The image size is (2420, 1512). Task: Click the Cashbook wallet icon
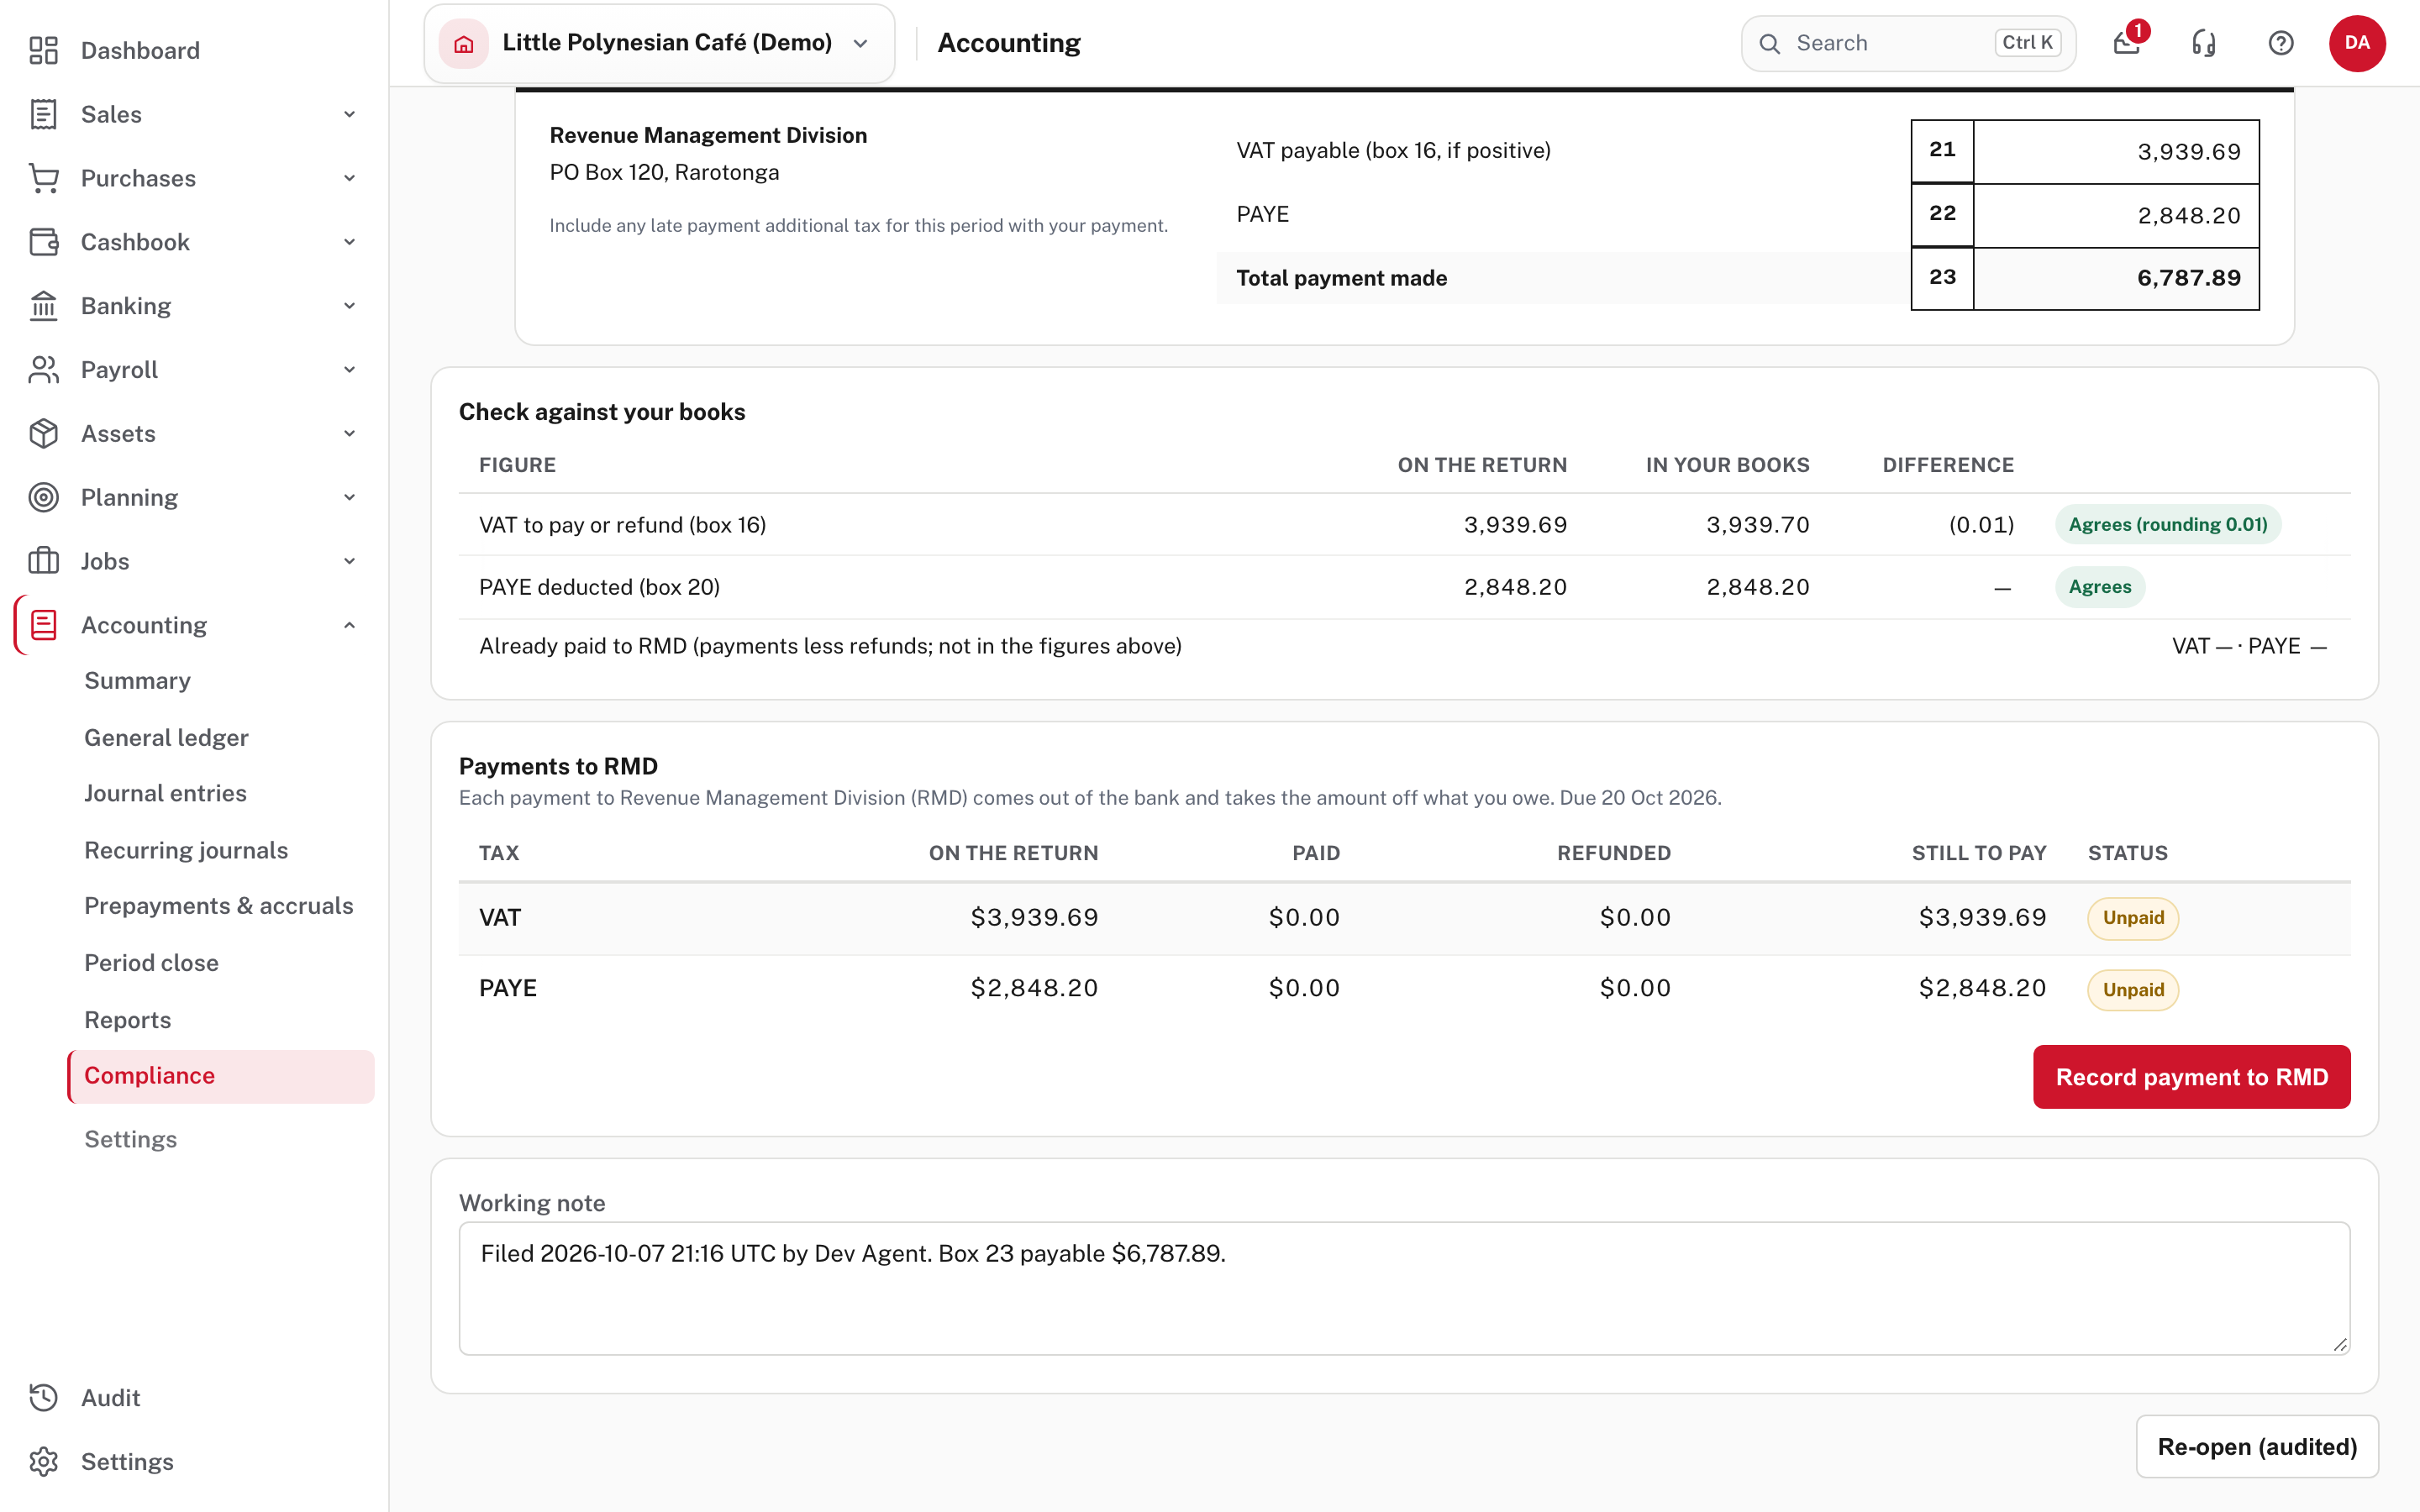(x=43, y=242)
